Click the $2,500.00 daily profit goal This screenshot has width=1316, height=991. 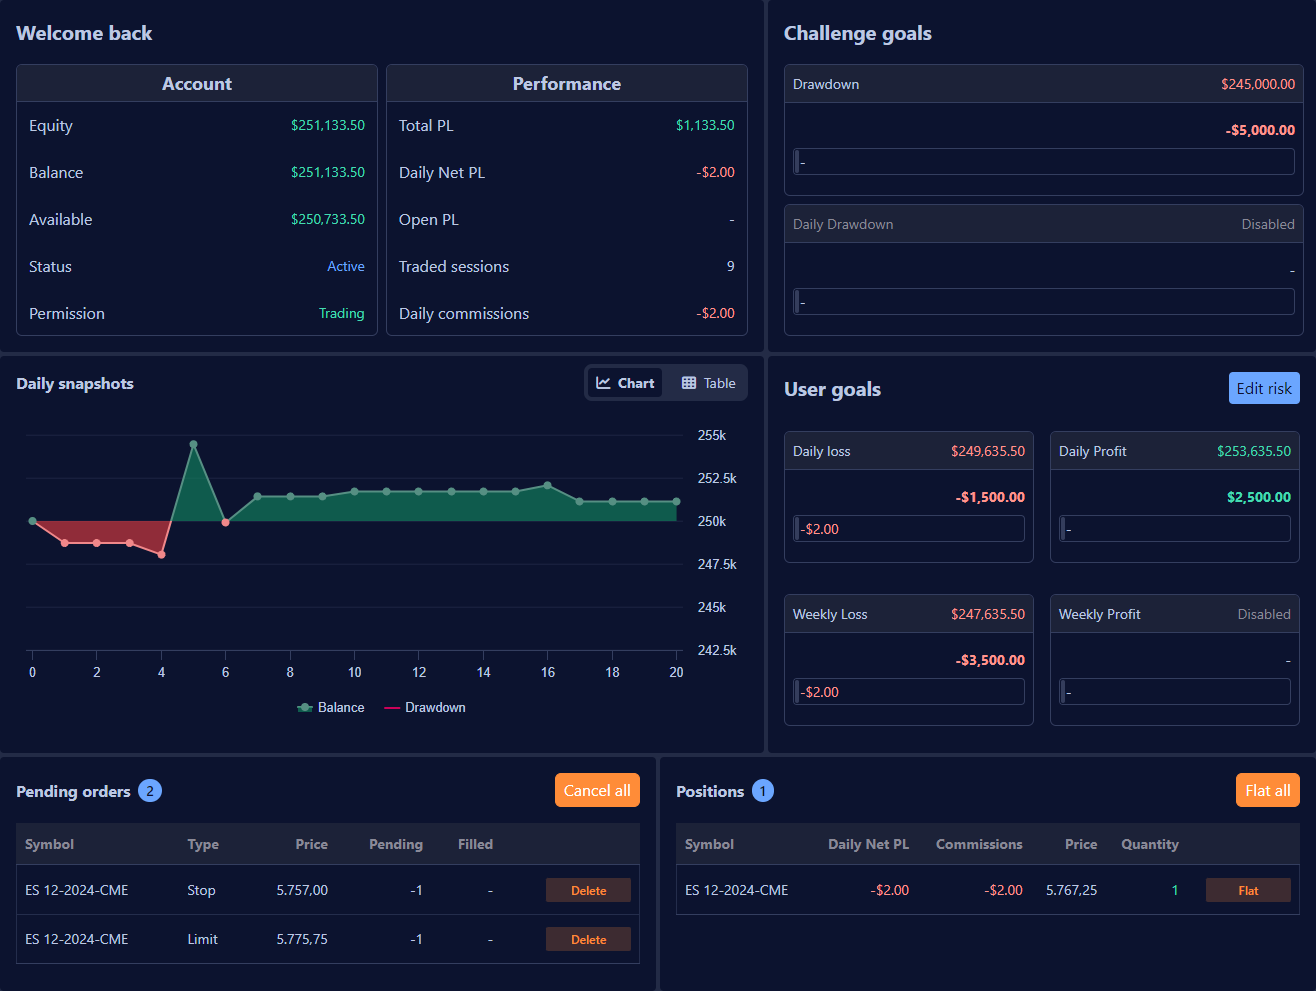(1259, 497)
